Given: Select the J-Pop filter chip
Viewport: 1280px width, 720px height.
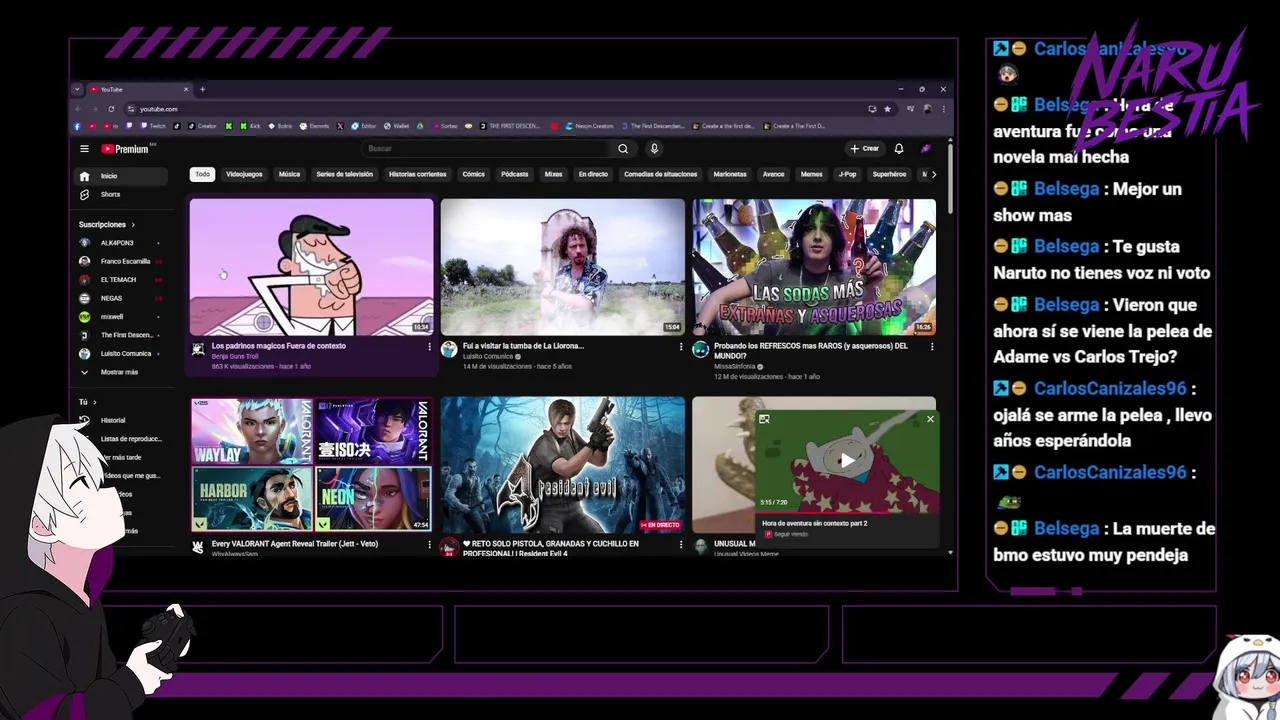Looking at the screenshot, I should click(847, 174).
